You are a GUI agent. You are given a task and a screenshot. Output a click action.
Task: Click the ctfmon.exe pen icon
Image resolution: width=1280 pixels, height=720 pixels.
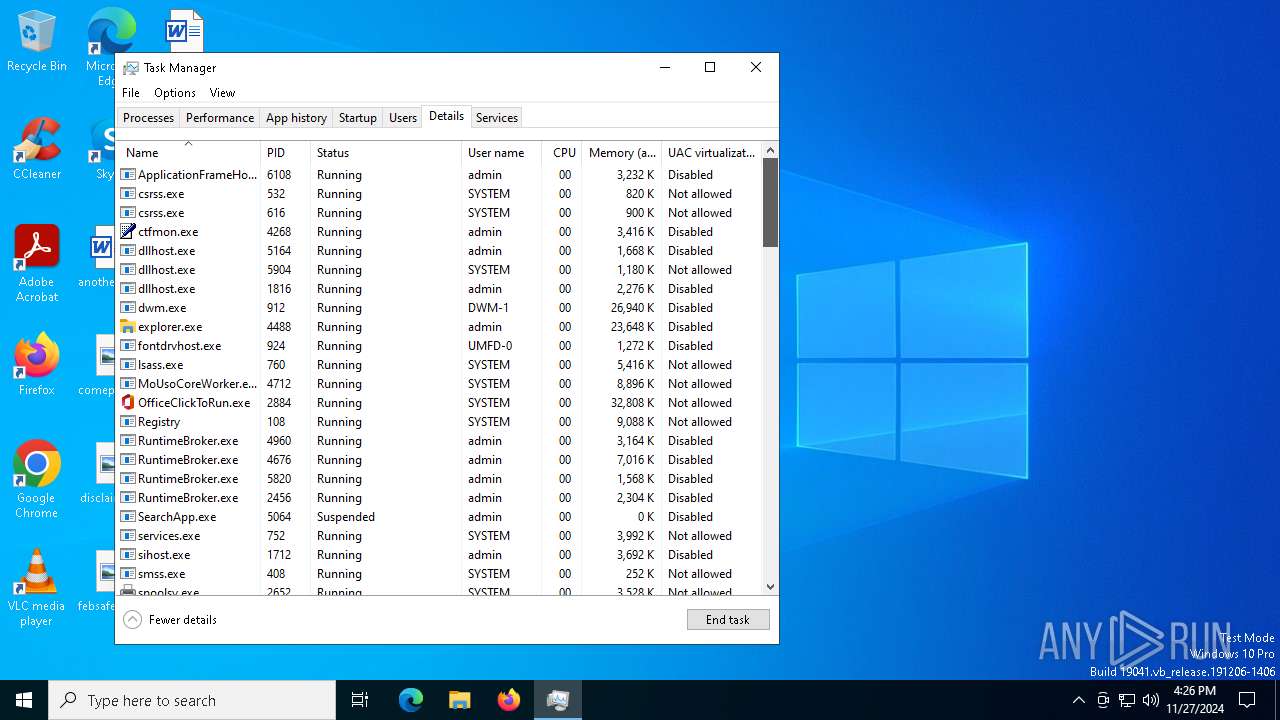[128, 232]
